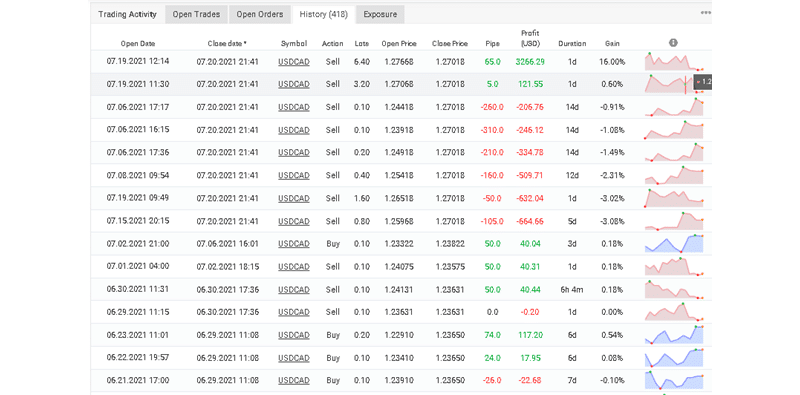Sort by Lots column header
This screenshot has width=800, height=395.
pyautogui.click(x=362, y=44)
